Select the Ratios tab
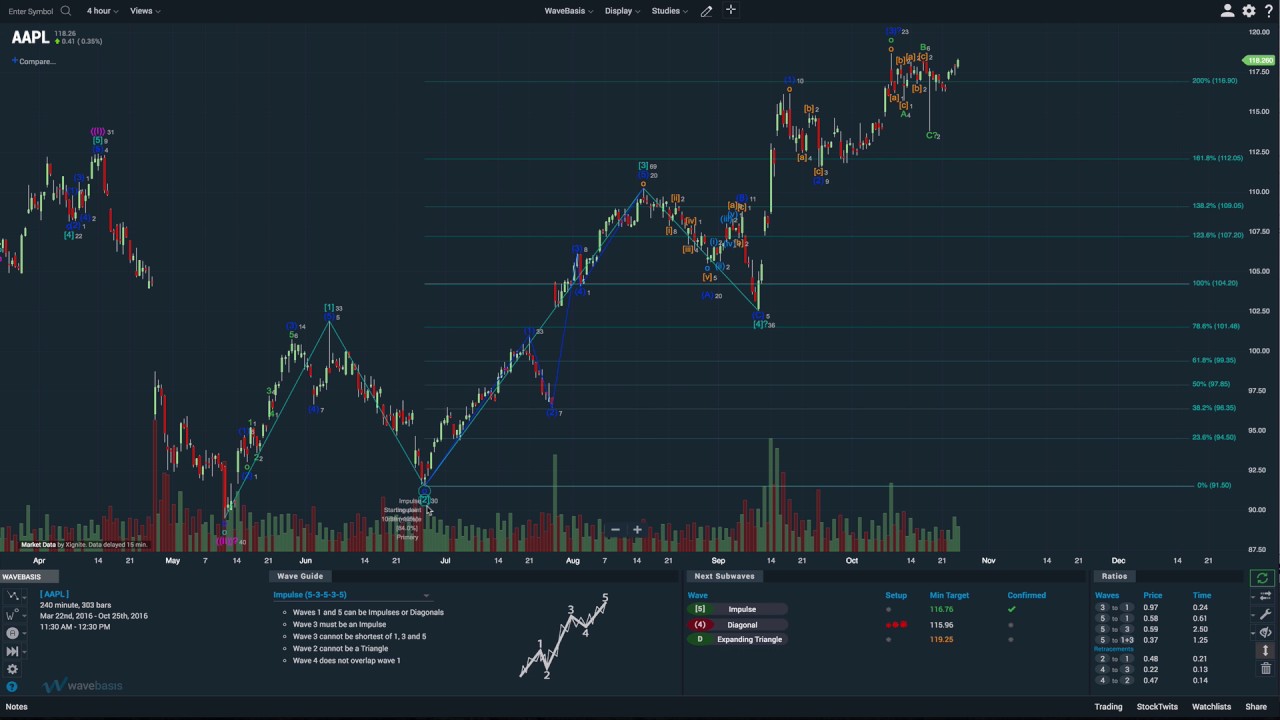This screenshot has width=1280, height=720. tap(1114, 576)
